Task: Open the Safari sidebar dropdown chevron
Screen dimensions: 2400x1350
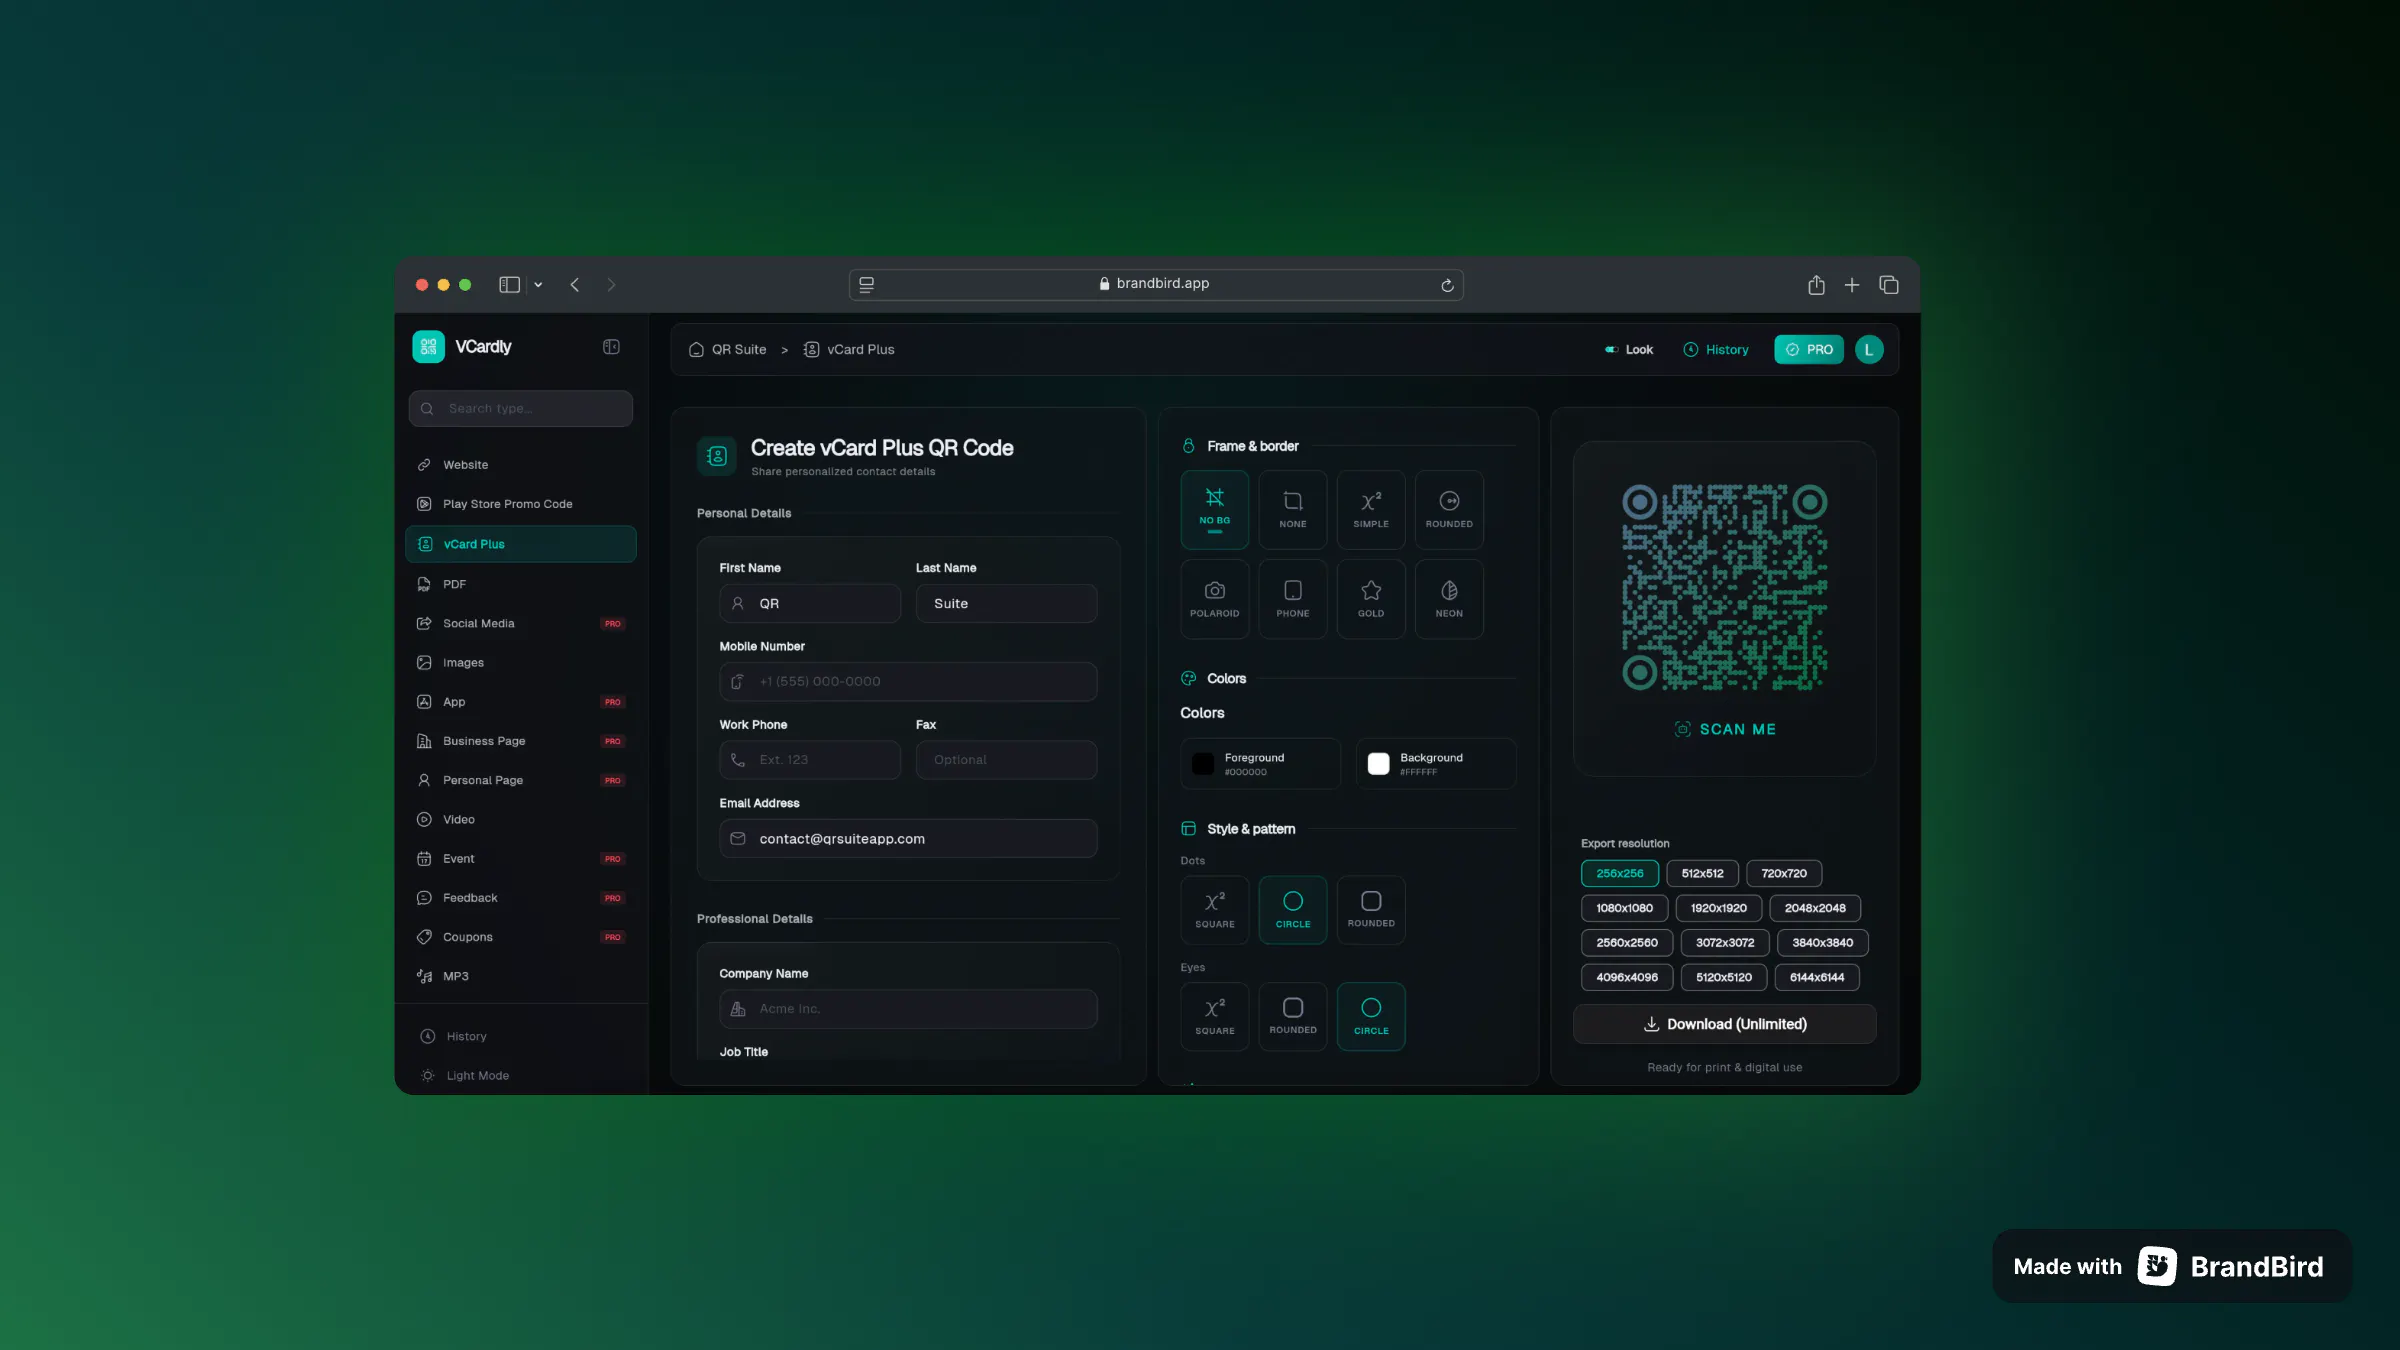Action: tap(538, 285)
